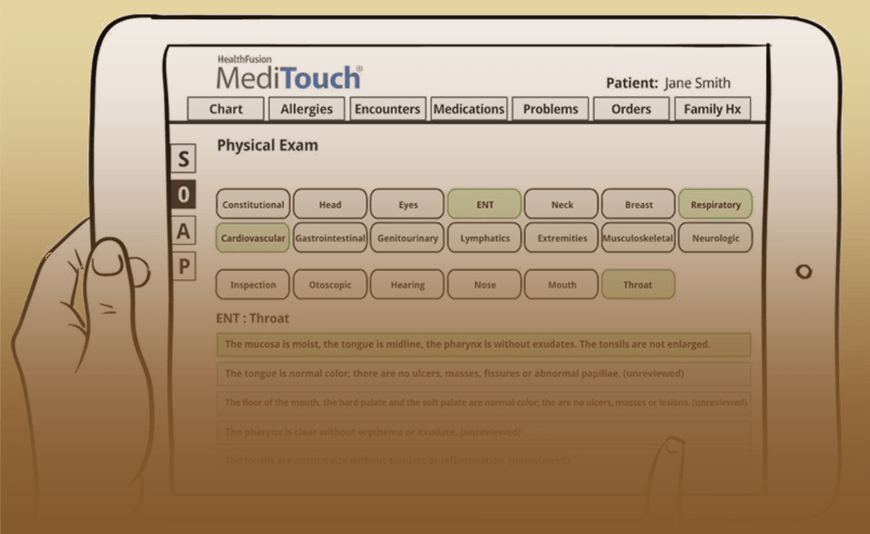Select finding 'The pharynx is clear without erythema'
Viewport: 870px width, 534px height.
click(484, 432)
